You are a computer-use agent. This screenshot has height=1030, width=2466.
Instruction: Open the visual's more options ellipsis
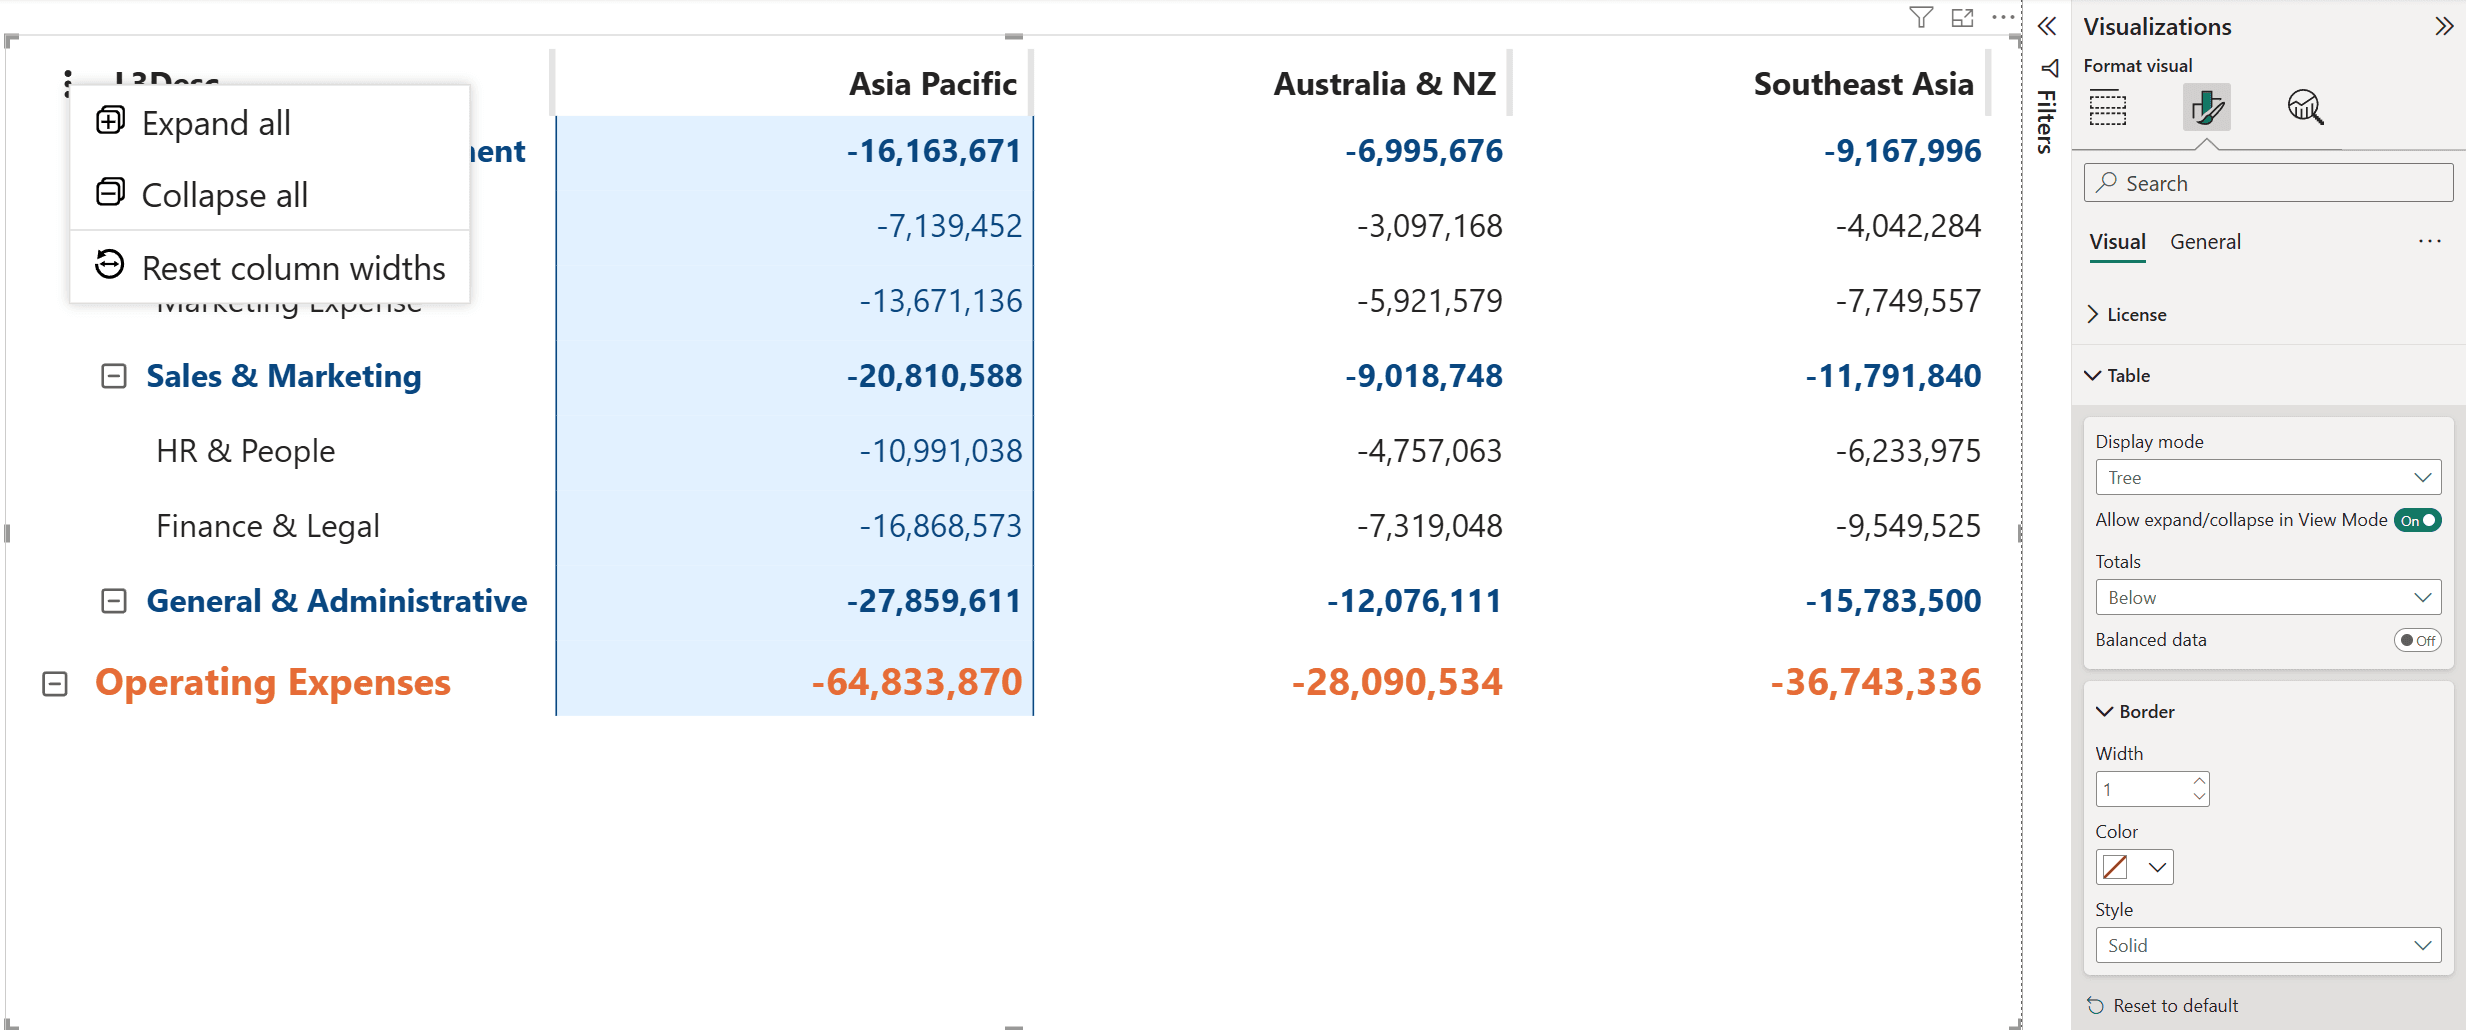pos(2003,17)
